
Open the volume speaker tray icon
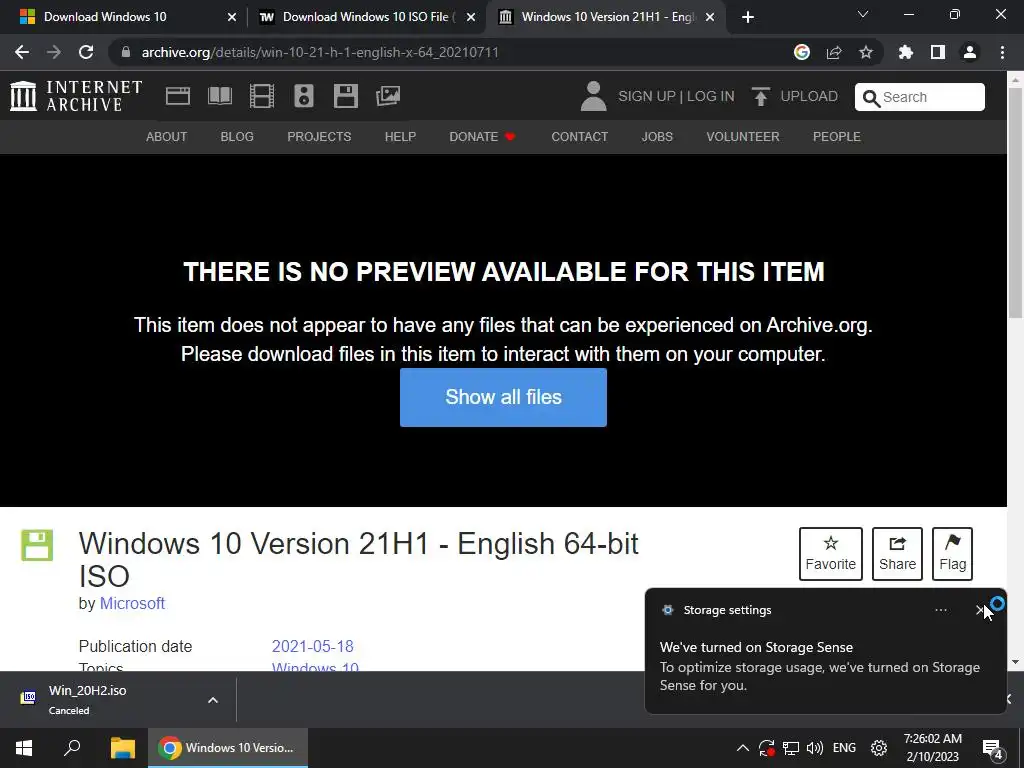tap(815, 748)
